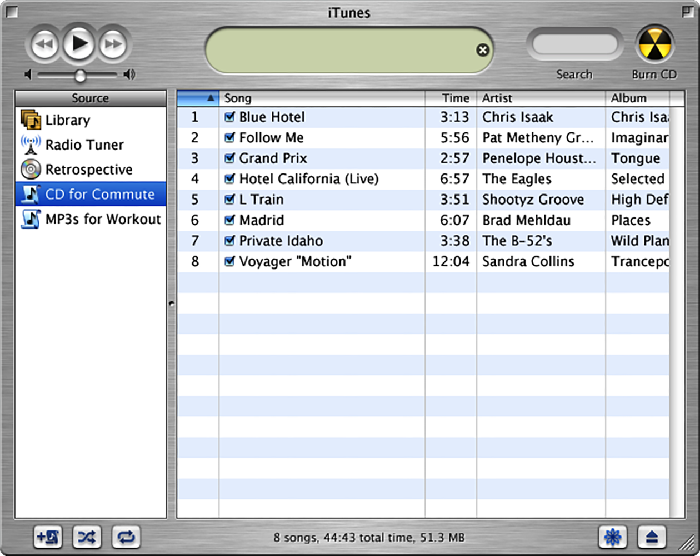700x556 pixels.
Task: Skip to the next track
Action: tap(114, 44)
